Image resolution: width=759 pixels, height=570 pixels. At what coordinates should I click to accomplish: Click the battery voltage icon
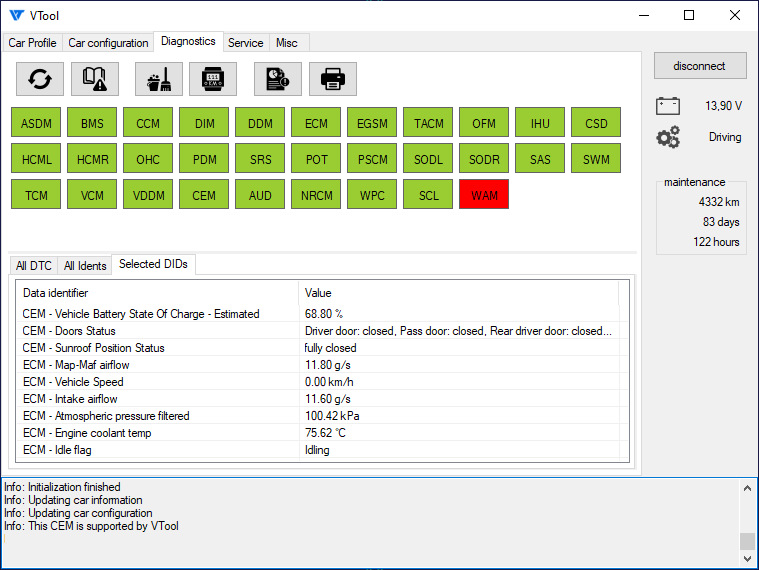[668, 105]
